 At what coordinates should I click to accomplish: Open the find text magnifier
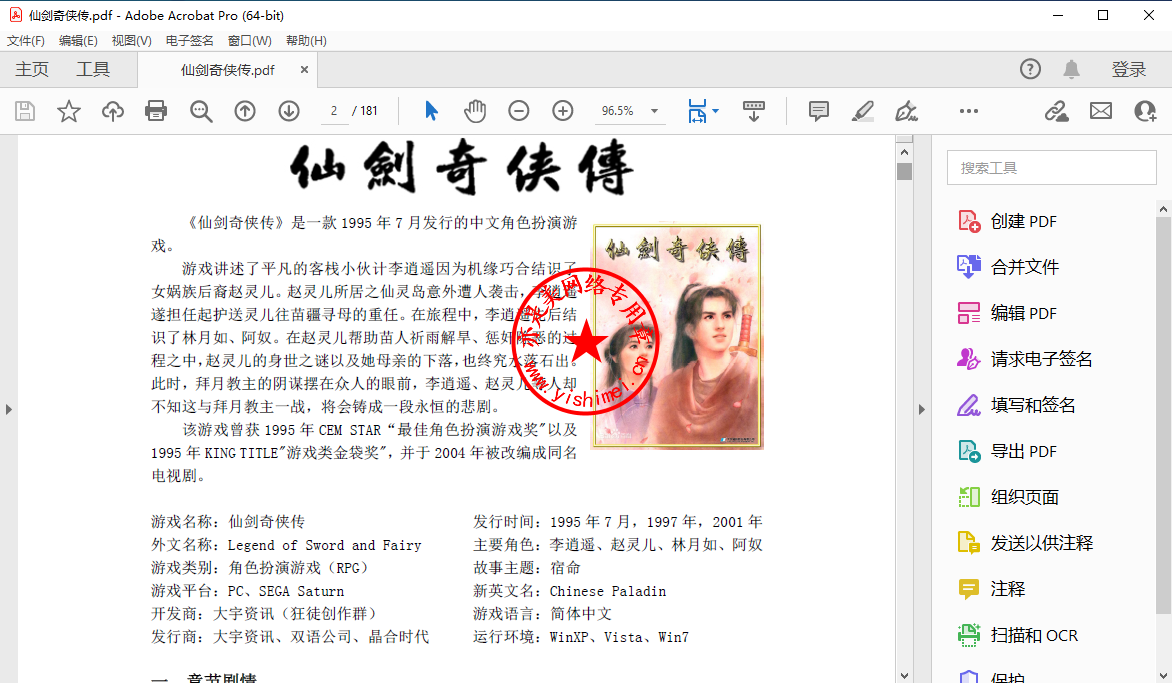(200, 111)
